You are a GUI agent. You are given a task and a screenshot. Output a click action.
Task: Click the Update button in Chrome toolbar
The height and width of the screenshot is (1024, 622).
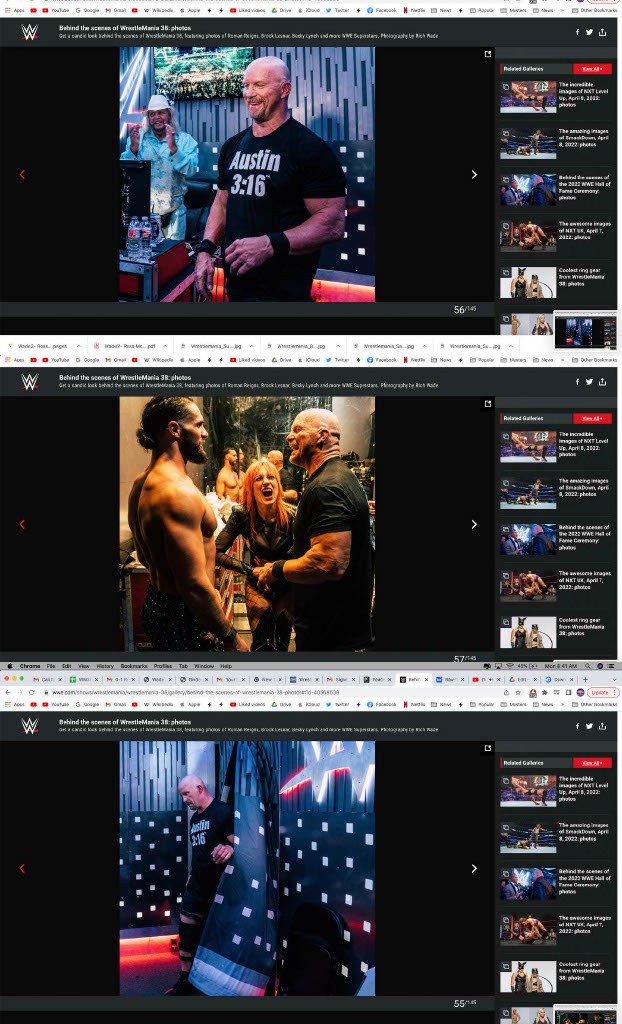tap(603, 692)
